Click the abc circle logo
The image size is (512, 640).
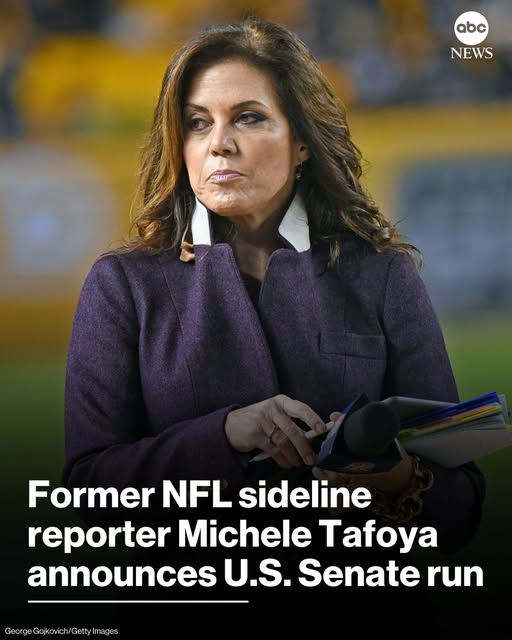(x=471, y=28)
